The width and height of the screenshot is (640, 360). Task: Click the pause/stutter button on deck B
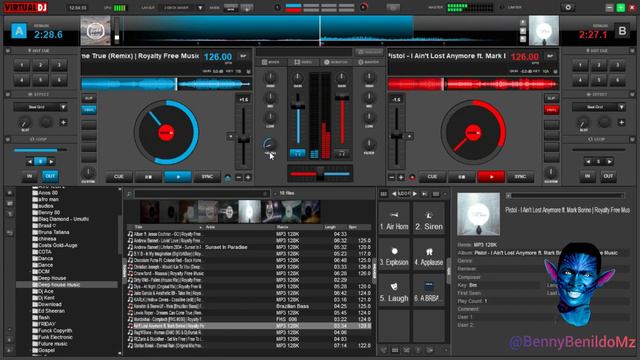[x=462, y=177]
